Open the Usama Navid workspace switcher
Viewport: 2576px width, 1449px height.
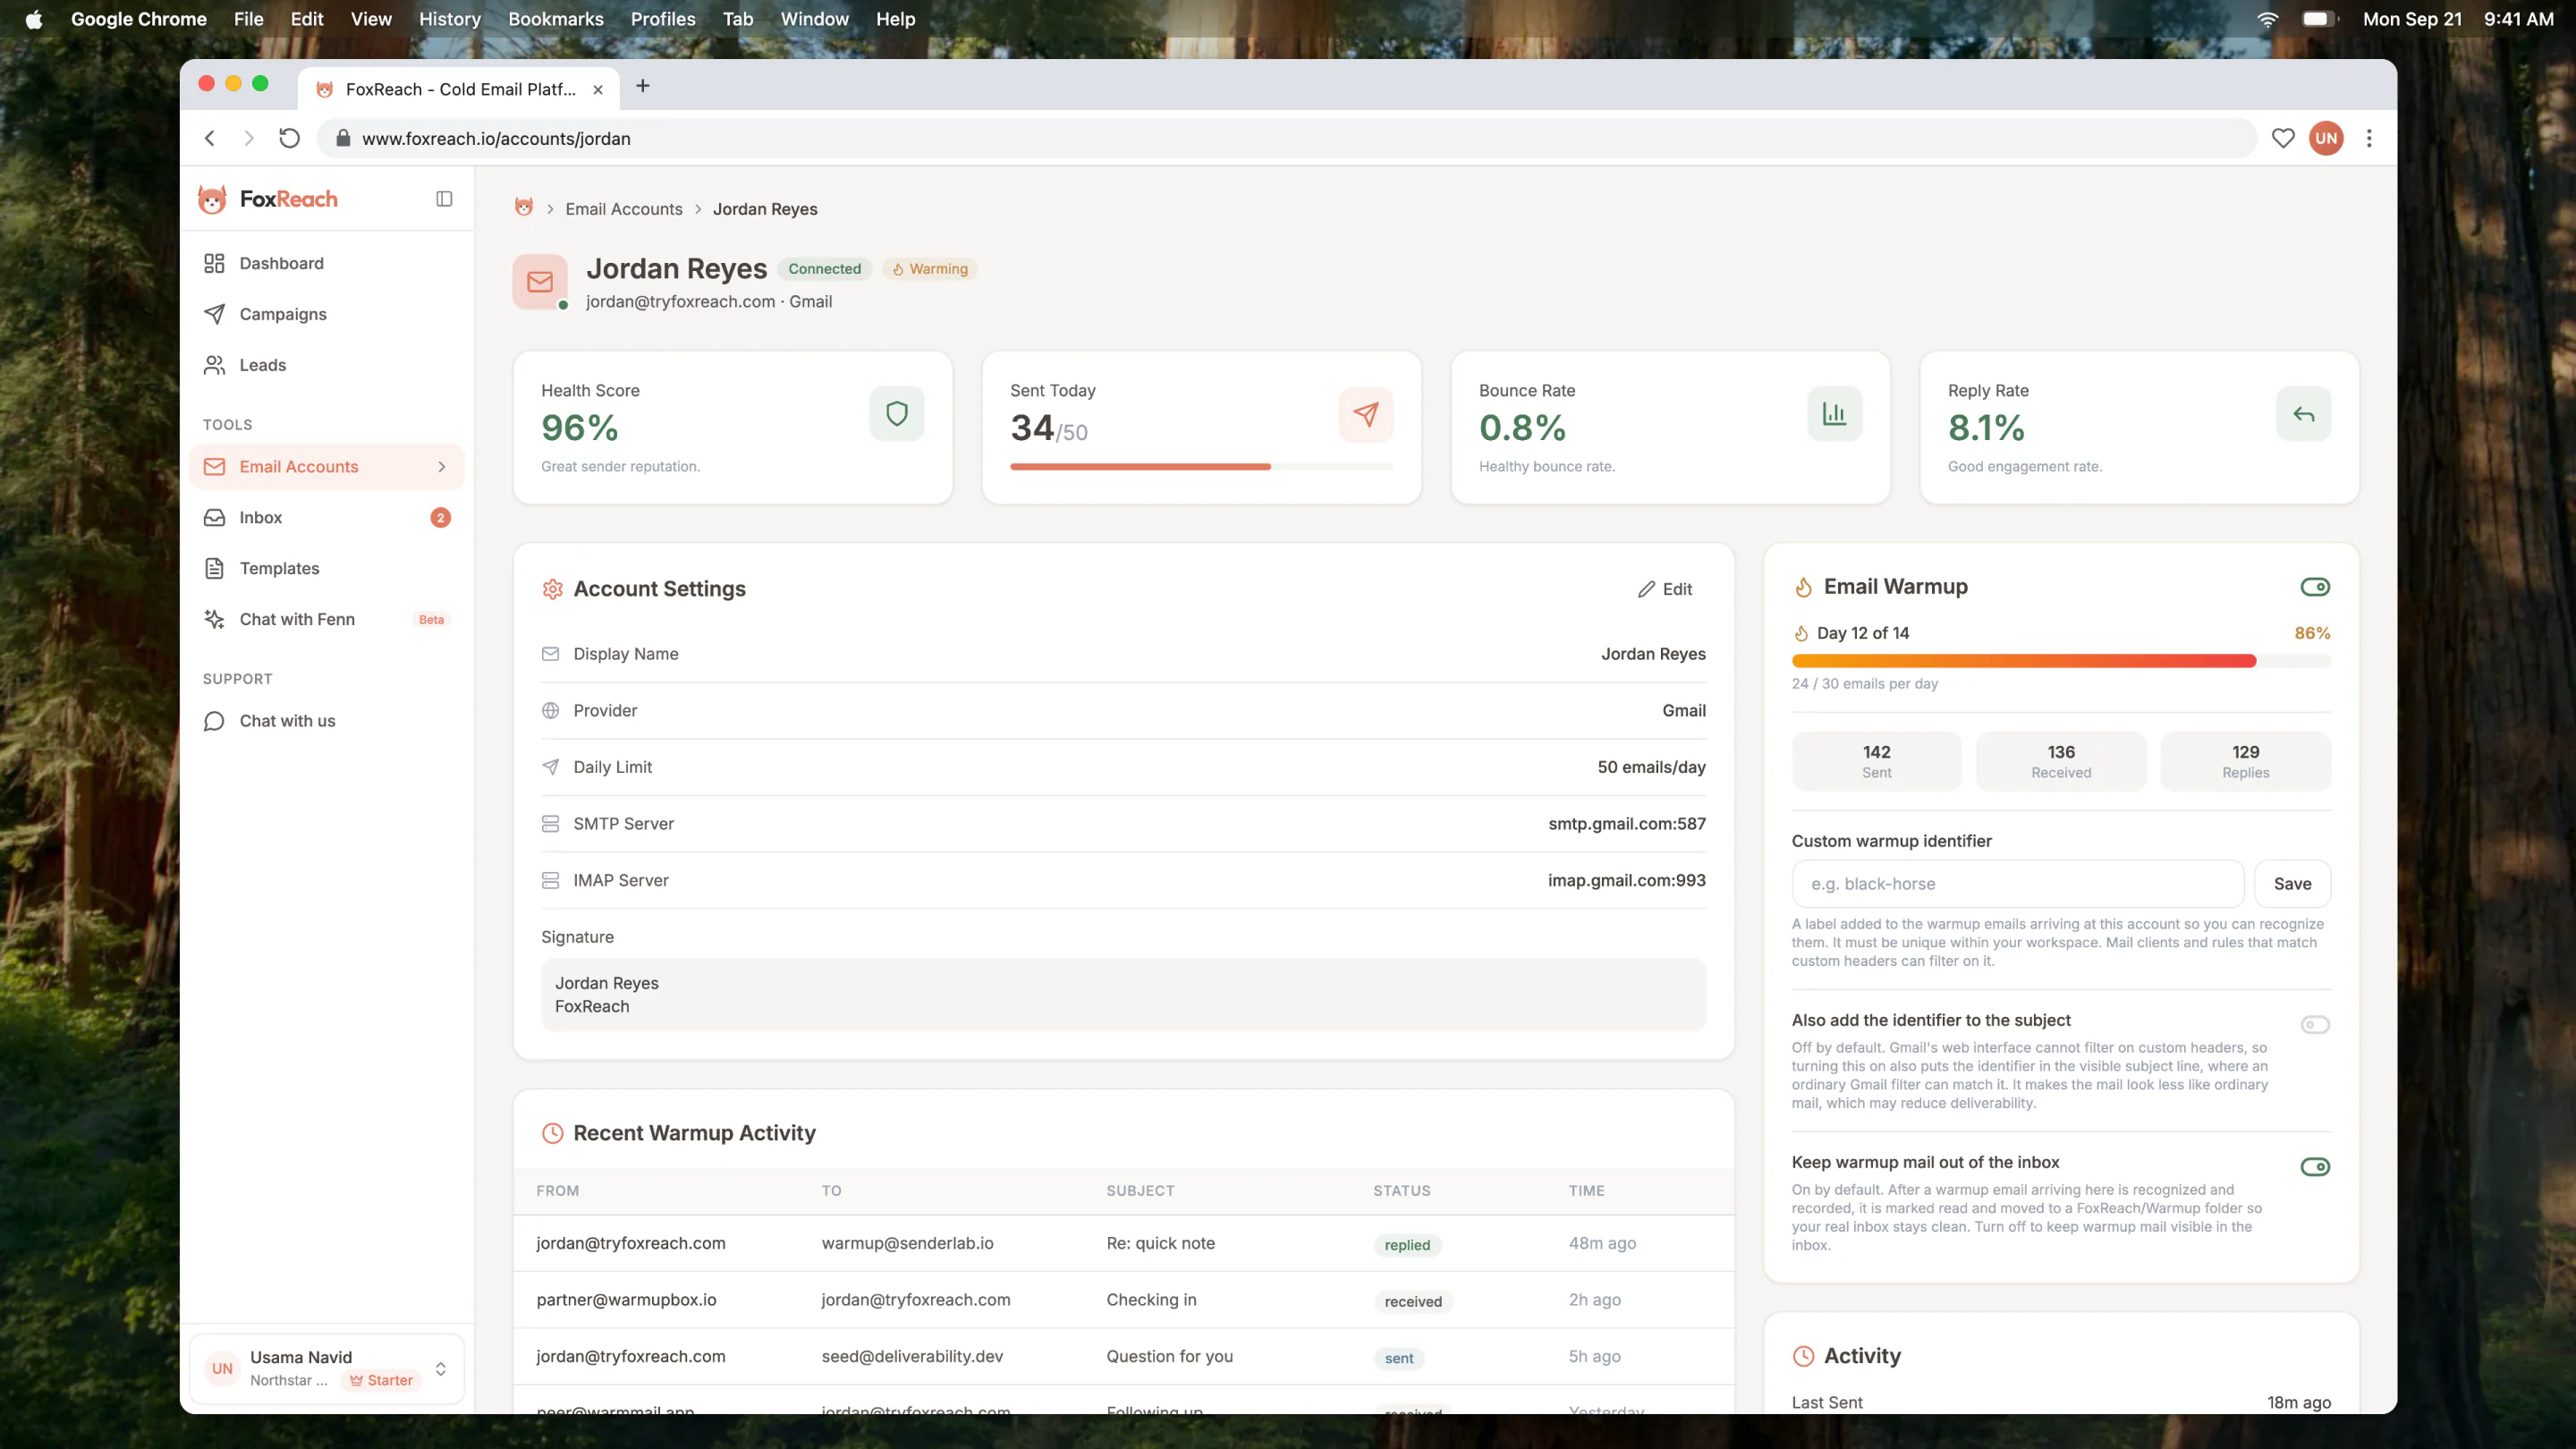tap(327, 1369)
